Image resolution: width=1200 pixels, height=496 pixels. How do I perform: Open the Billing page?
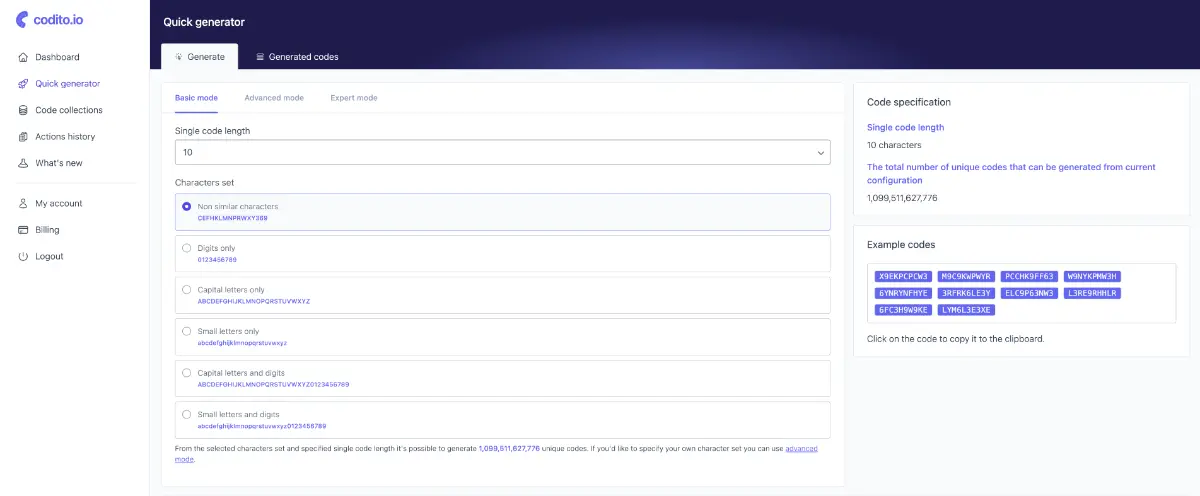pyautogui.click(x=47, y=230)
